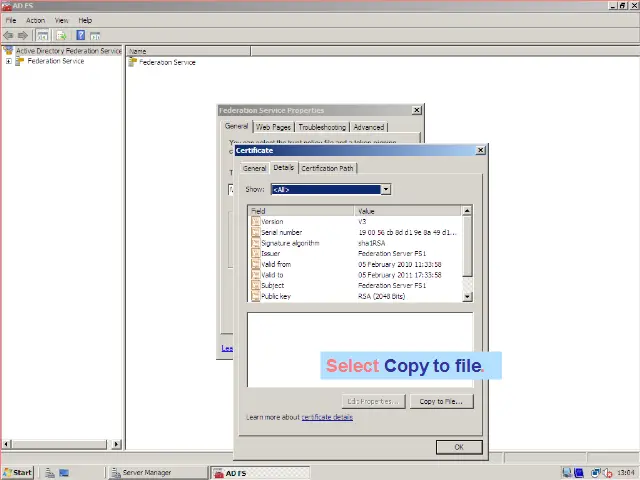Open the View menu
This screenshot has width=640, height=480.
point(61,20)
